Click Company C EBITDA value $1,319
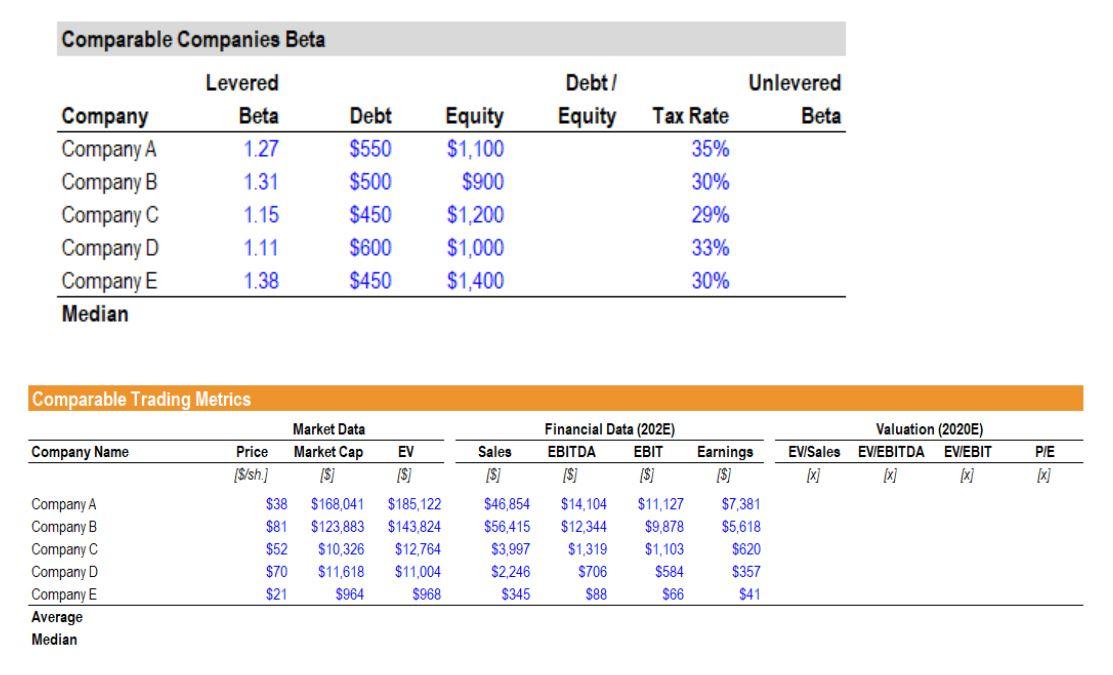Screen dimensions: 1113x675 click(587, 550)
